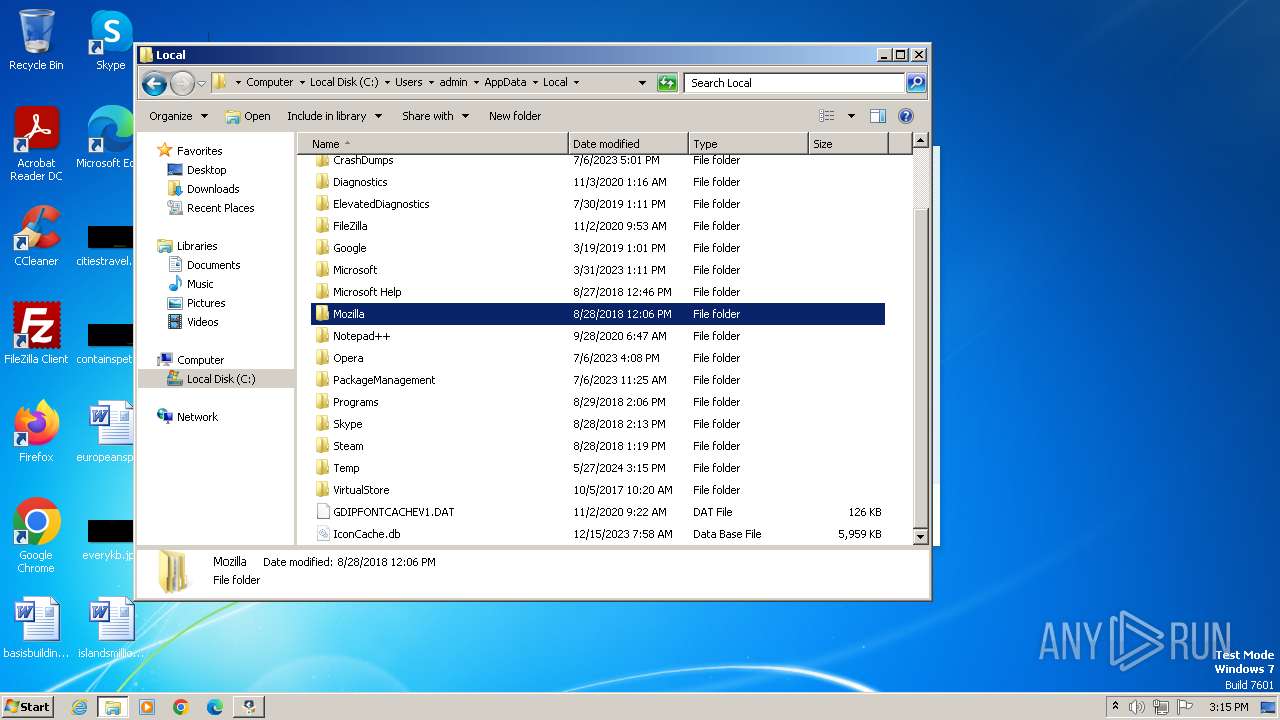Select Libraries in the navigation pane
The height and width of the screenshot is (720, 1280).
coord(197,246)
